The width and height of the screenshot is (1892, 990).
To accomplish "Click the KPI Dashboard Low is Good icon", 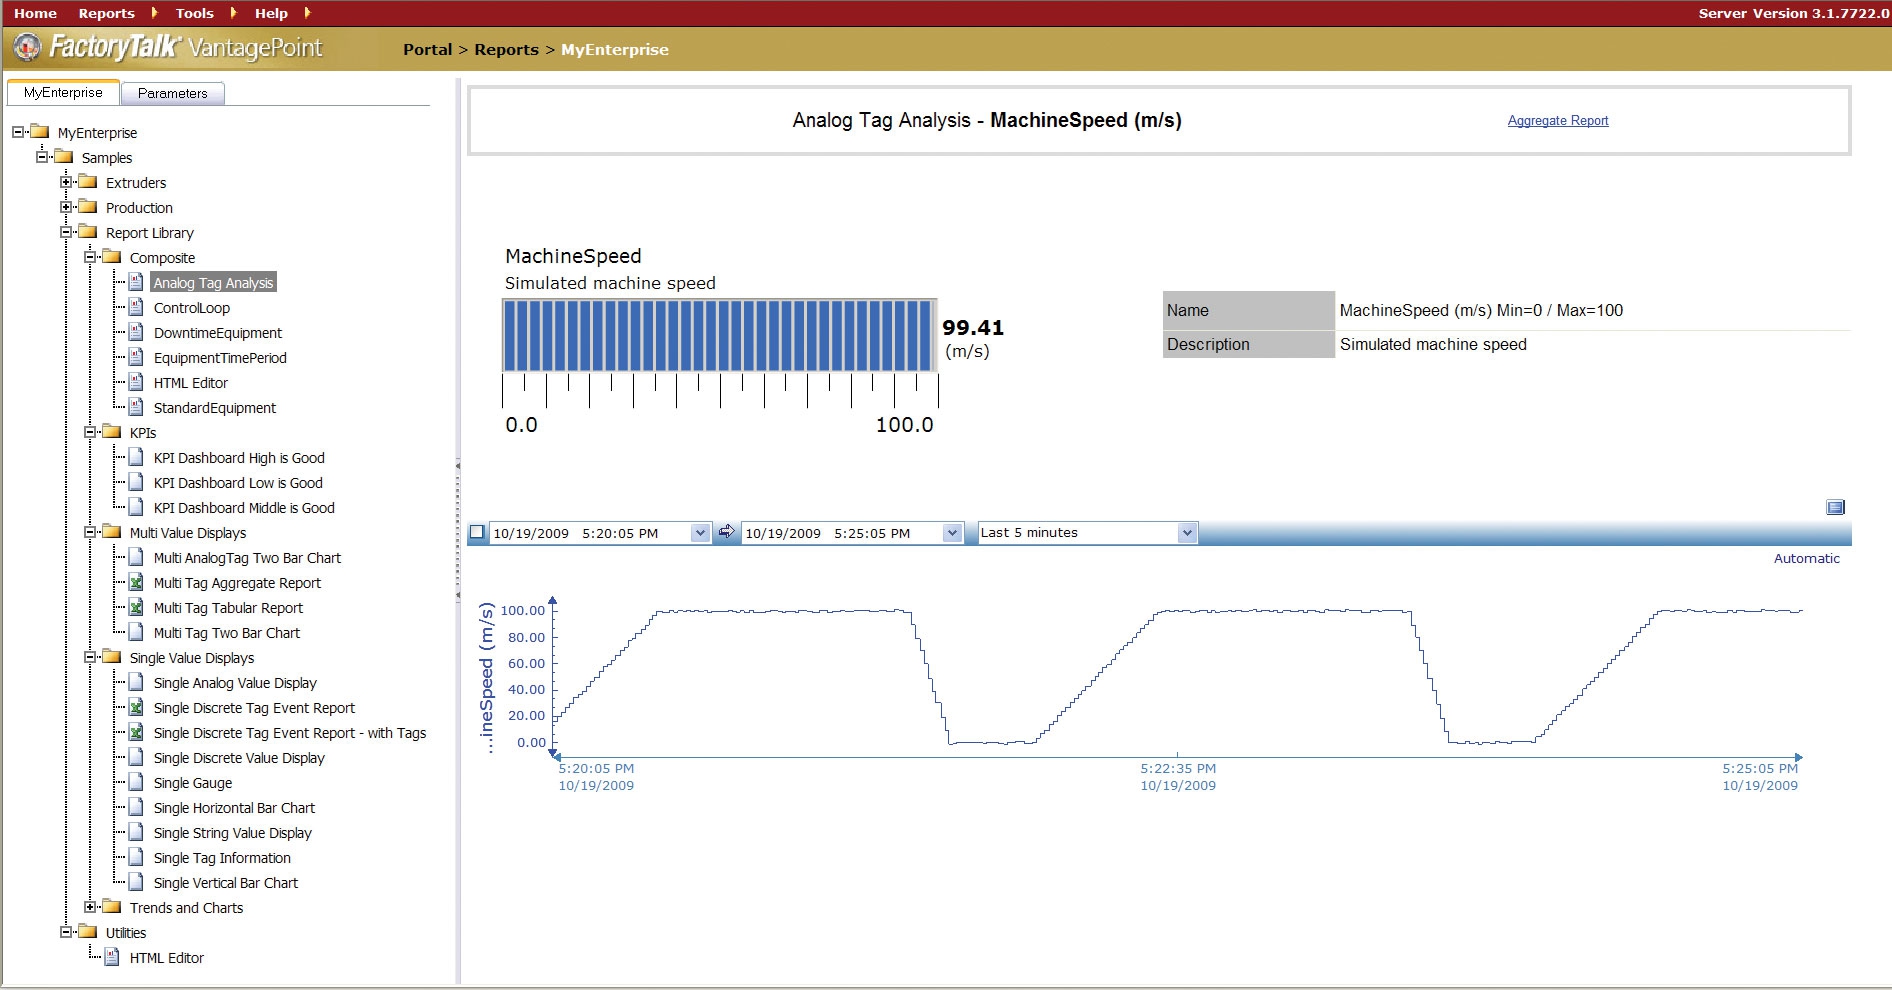I will [x=136, y=482].
